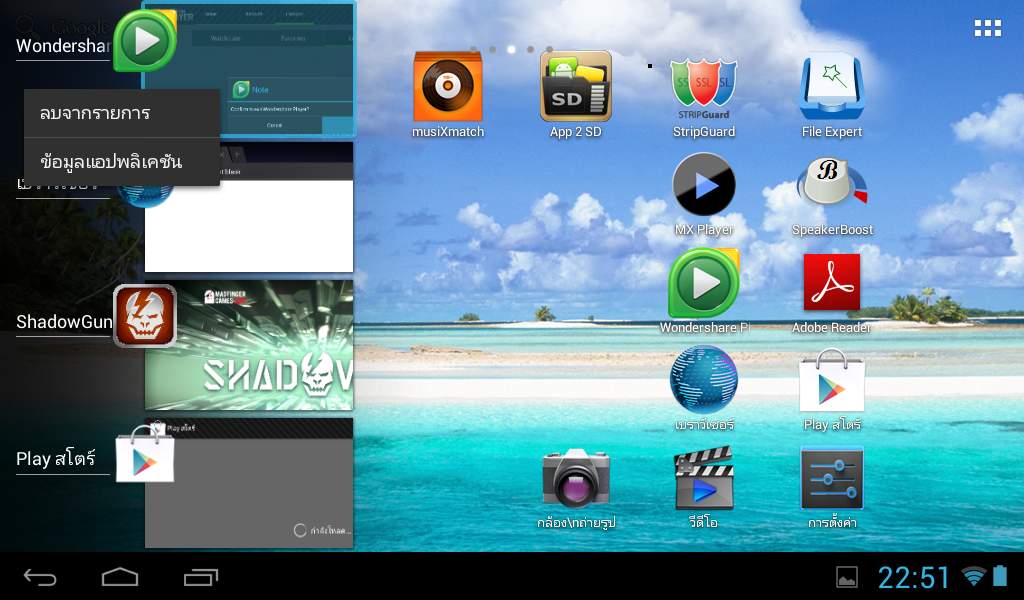1024x600 pixels.
Task: Click the 'Play สโตร์' label in recents
Action: click(56, 459)
